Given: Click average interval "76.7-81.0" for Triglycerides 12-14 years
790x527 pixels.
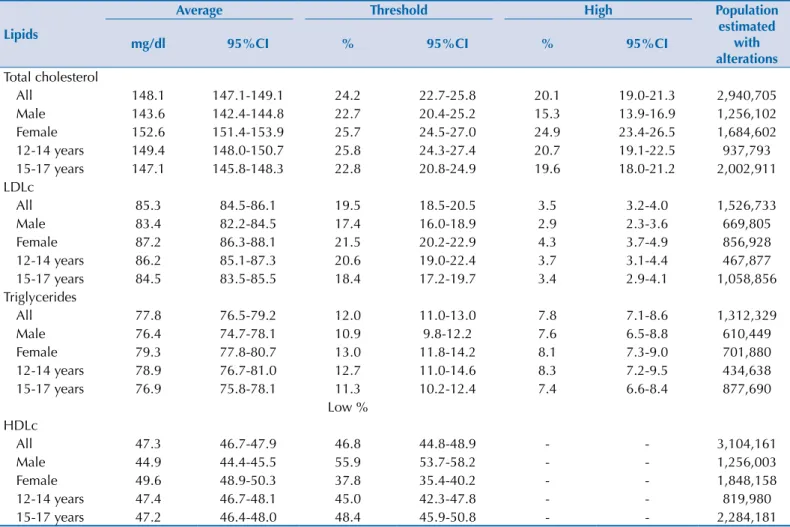Looking at the screenshot, I should [x=248, y=370].
